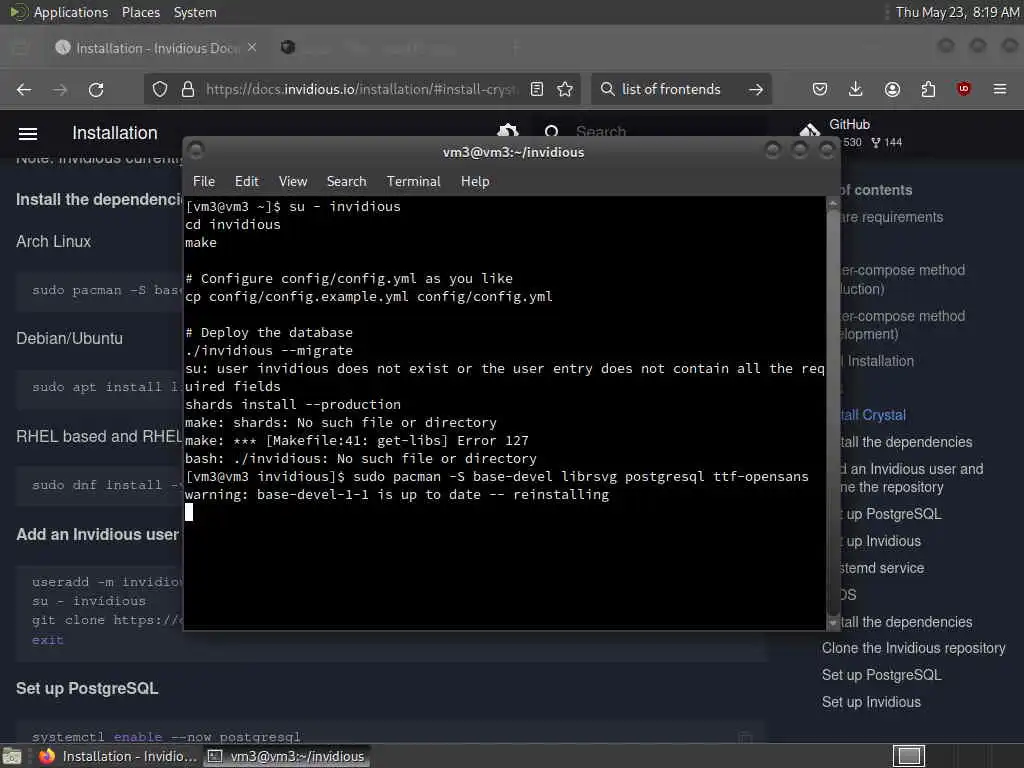The image size is (1024, 768).
Task: Open the terminal View menu
Action: coord(293,182)
